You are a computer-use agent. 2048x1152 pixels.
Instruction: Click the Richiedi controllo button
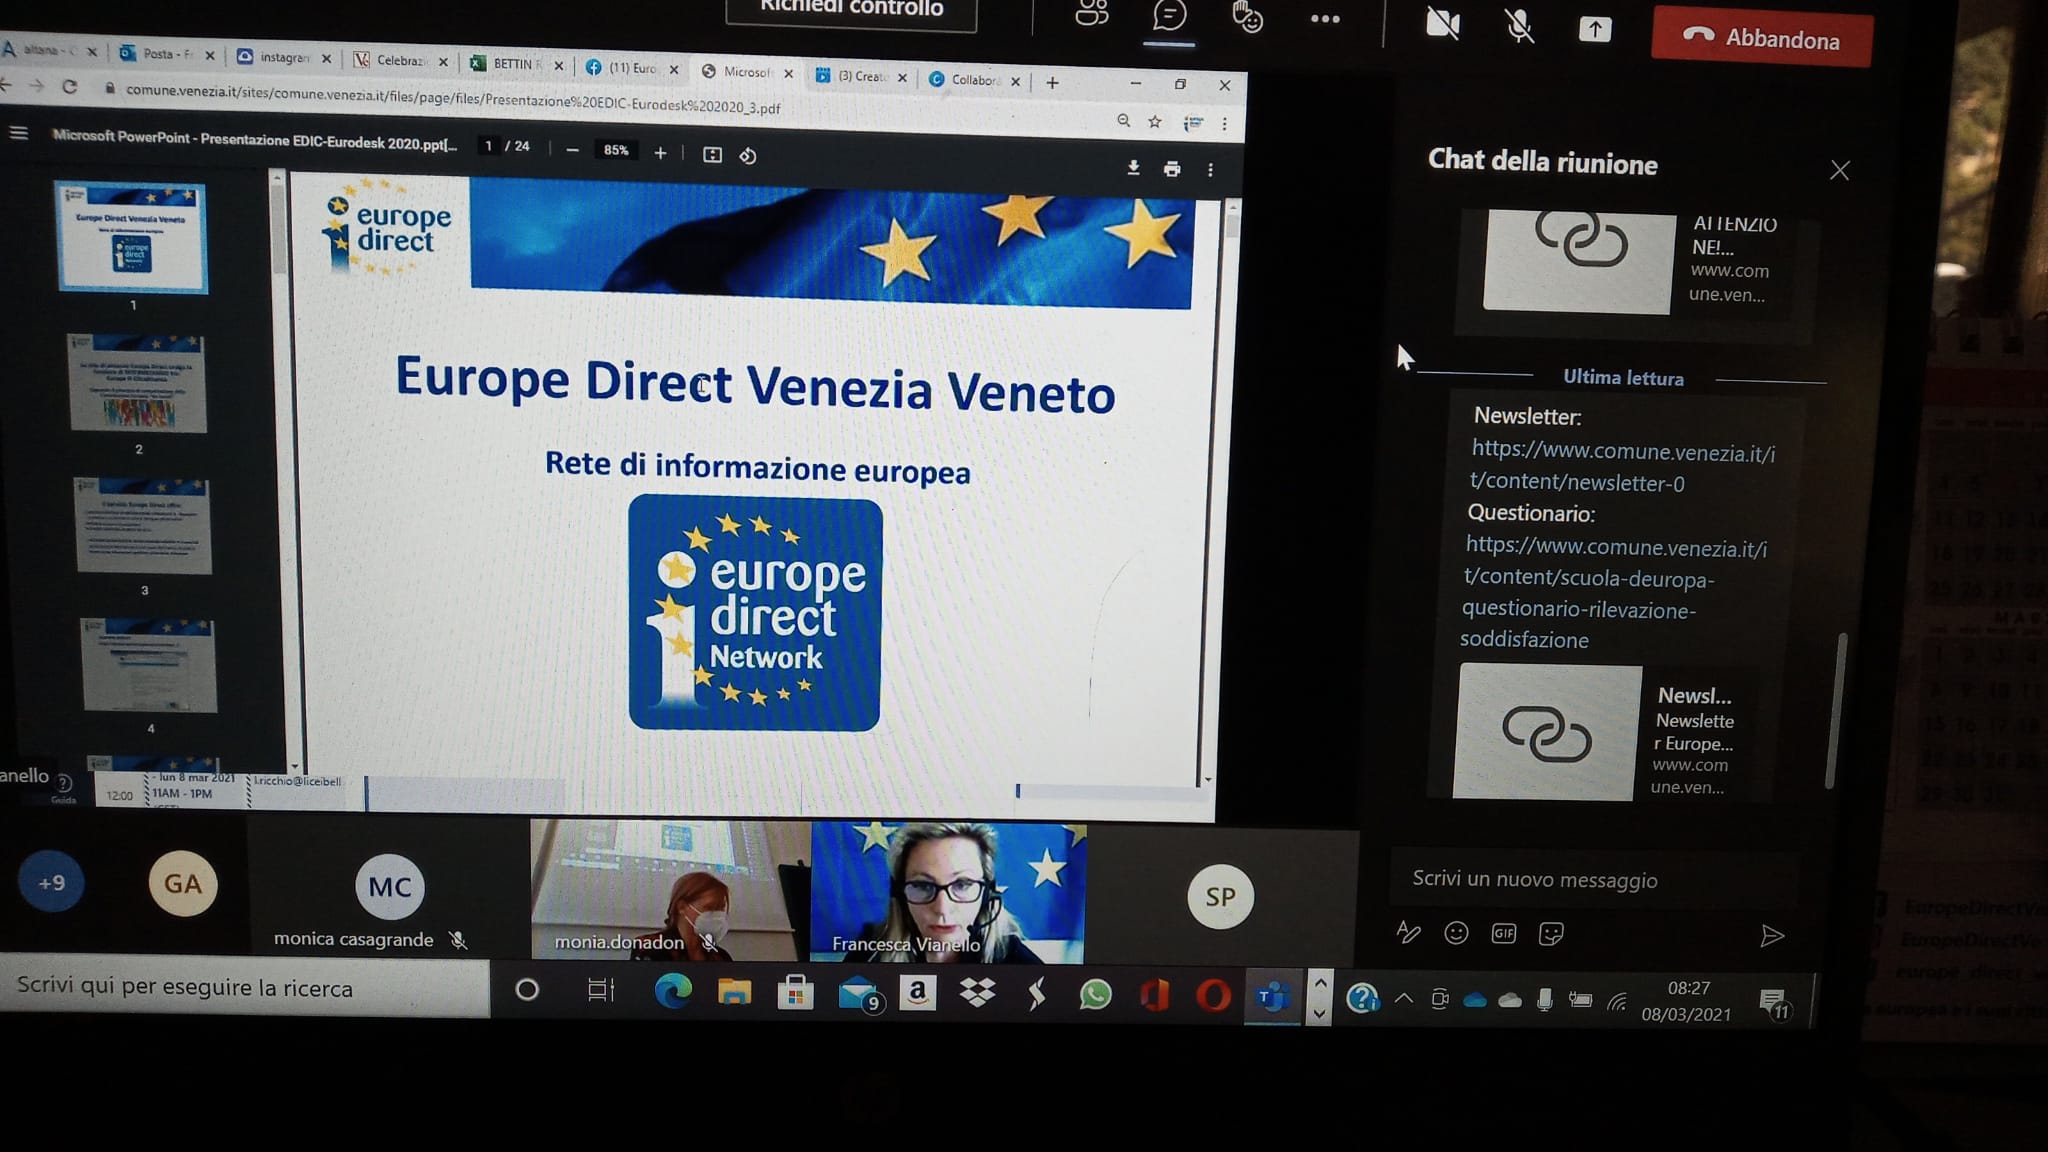[x=851, y=10]
